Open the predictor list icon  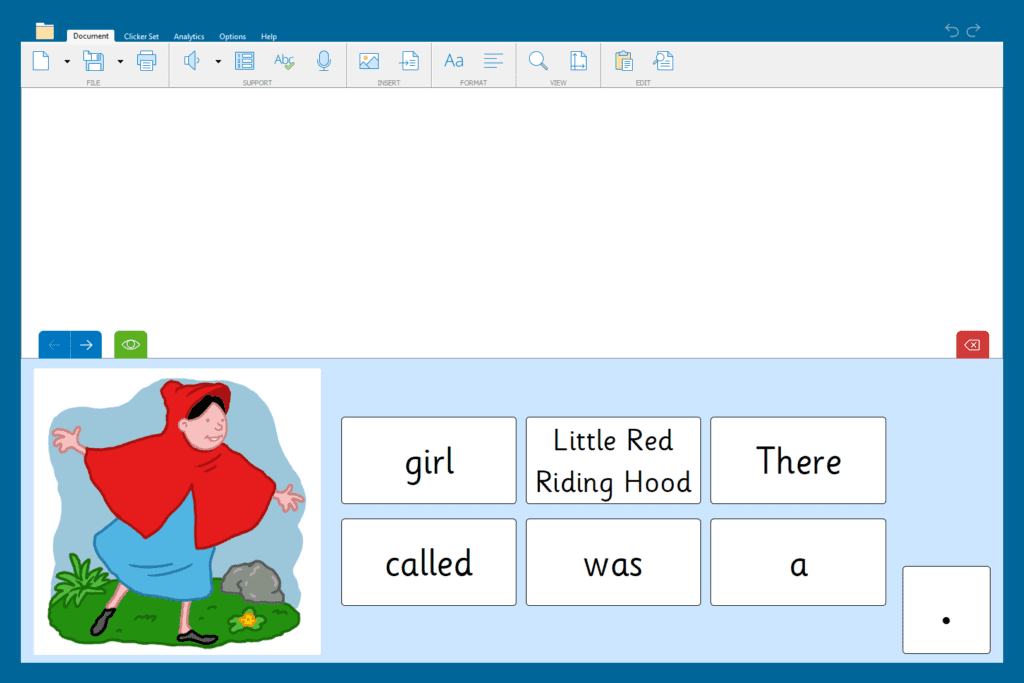(244, 61)
